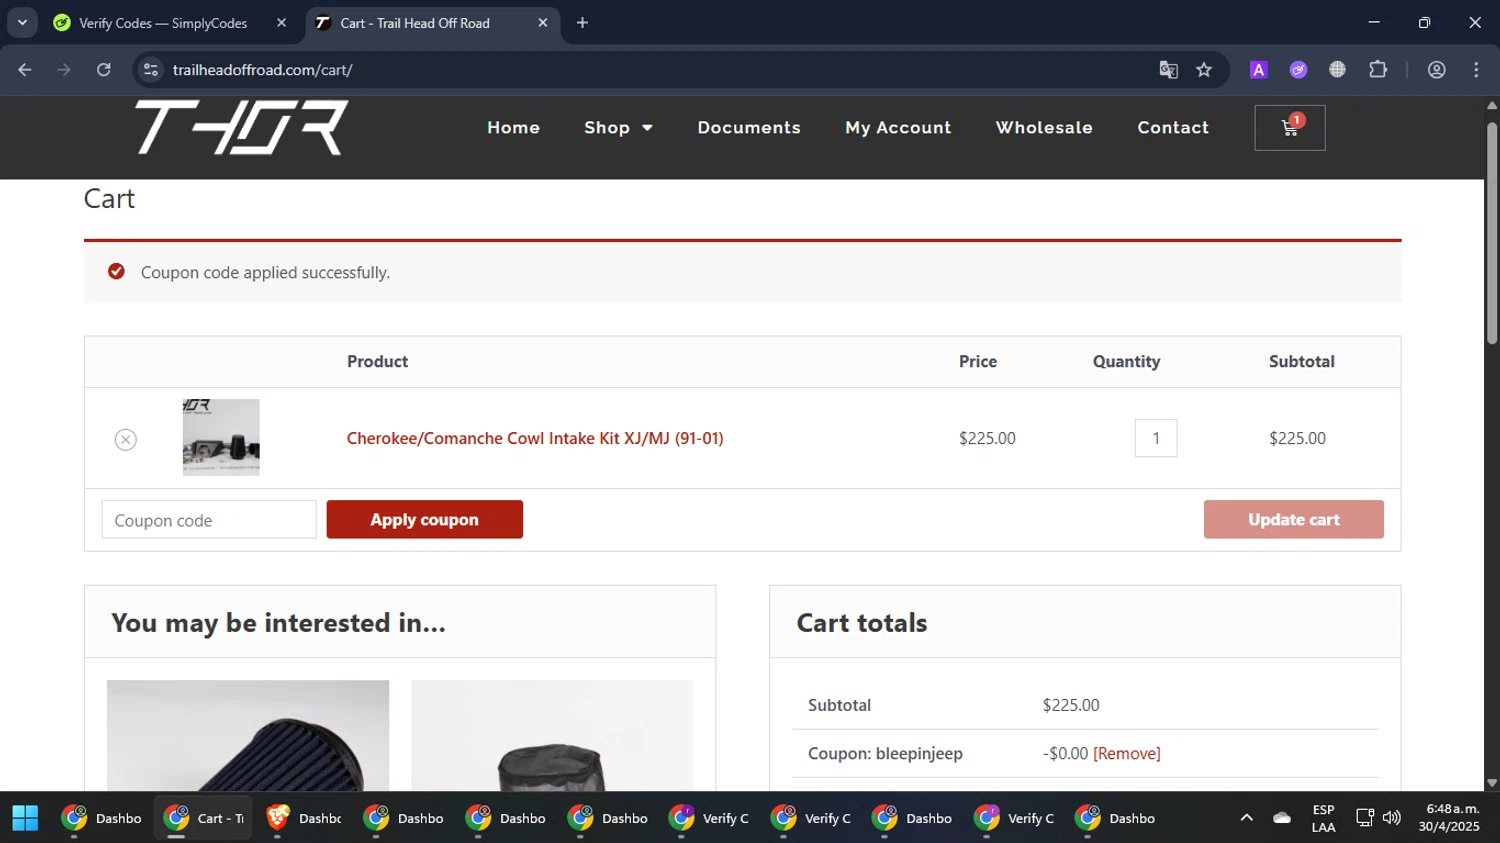
Task: Click the 'Price' column header
Action: 978,362
